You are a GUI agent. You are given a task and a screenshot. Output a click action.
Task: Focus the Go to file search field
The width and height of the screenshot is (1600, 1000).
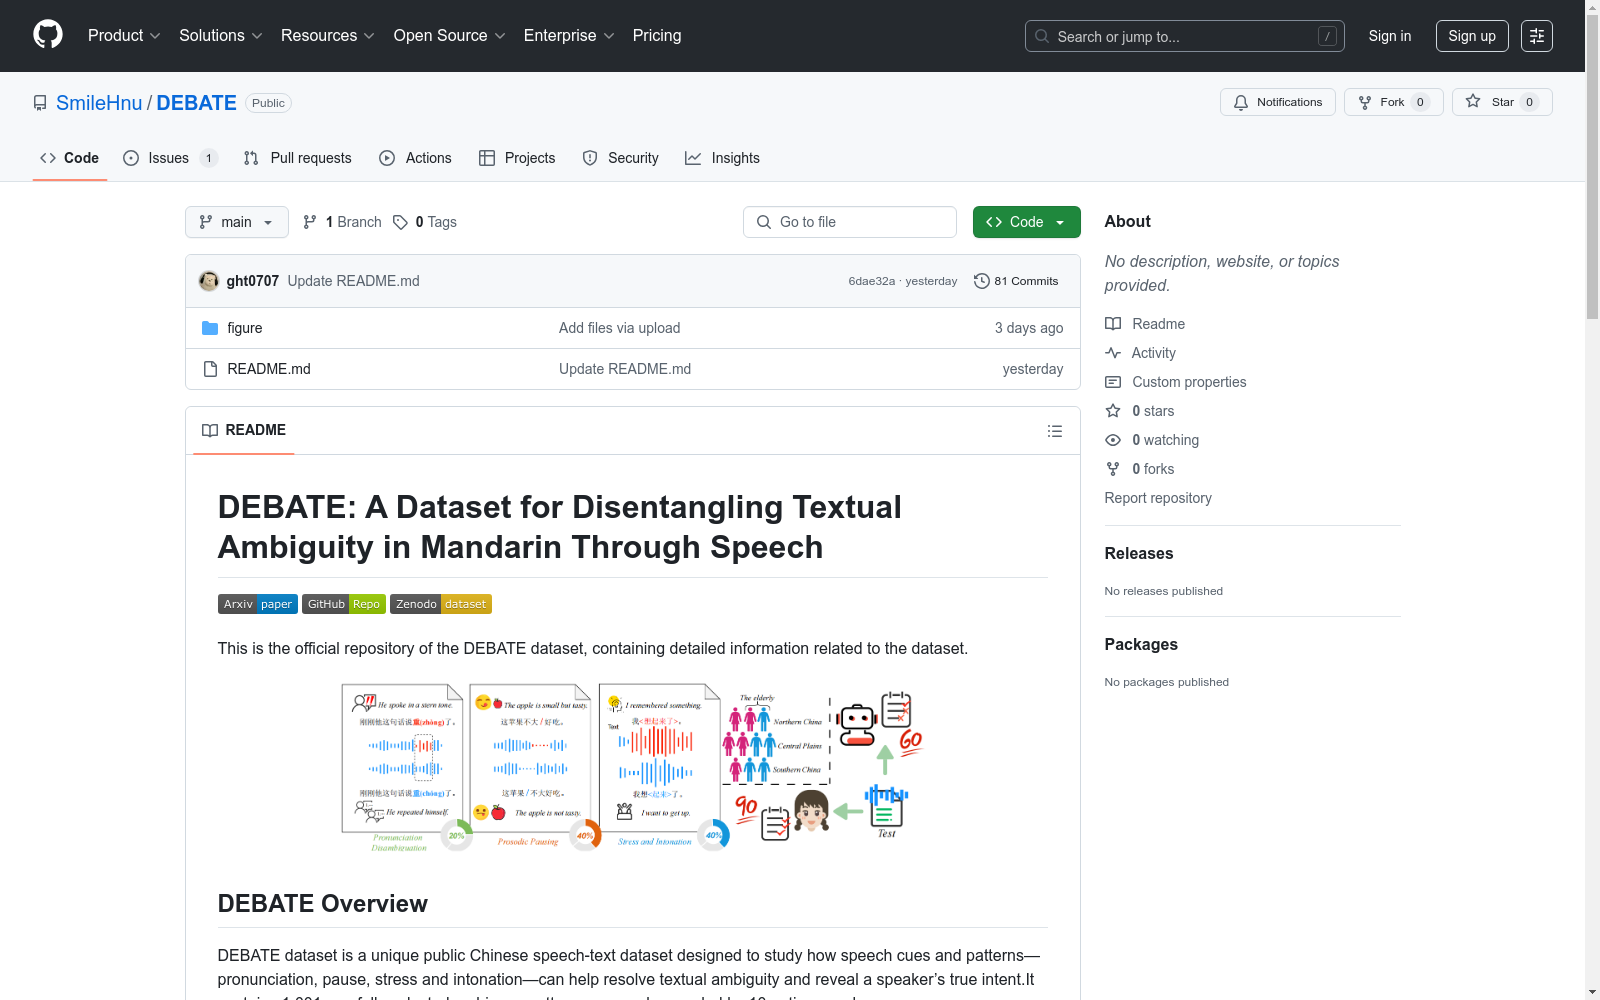pyautogui.click(x=850, y=222)
